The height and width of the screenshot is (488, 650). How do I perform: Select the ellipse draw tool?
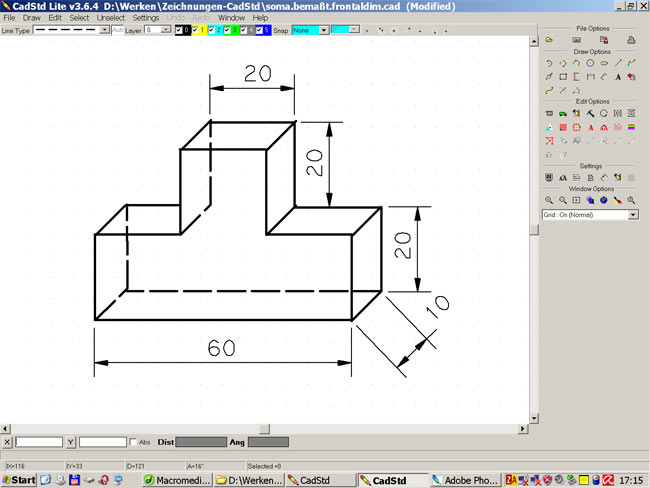[x=604, y=63]
